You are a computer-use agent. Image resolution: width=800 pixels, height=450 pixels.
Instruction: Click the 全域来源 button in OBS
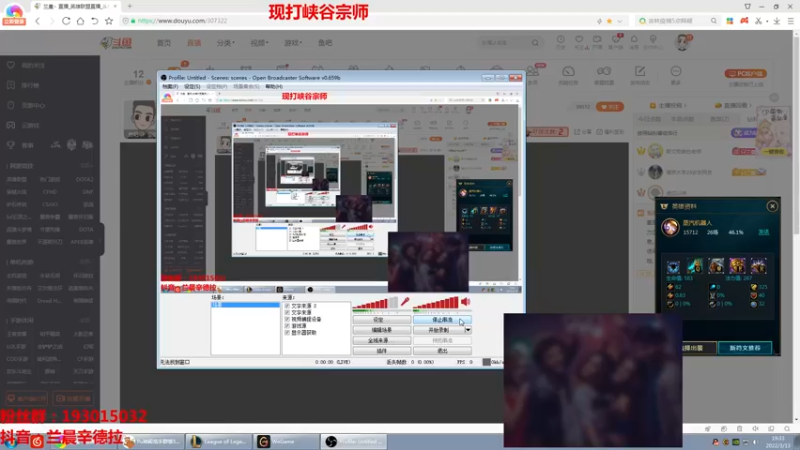coord(382,340)
